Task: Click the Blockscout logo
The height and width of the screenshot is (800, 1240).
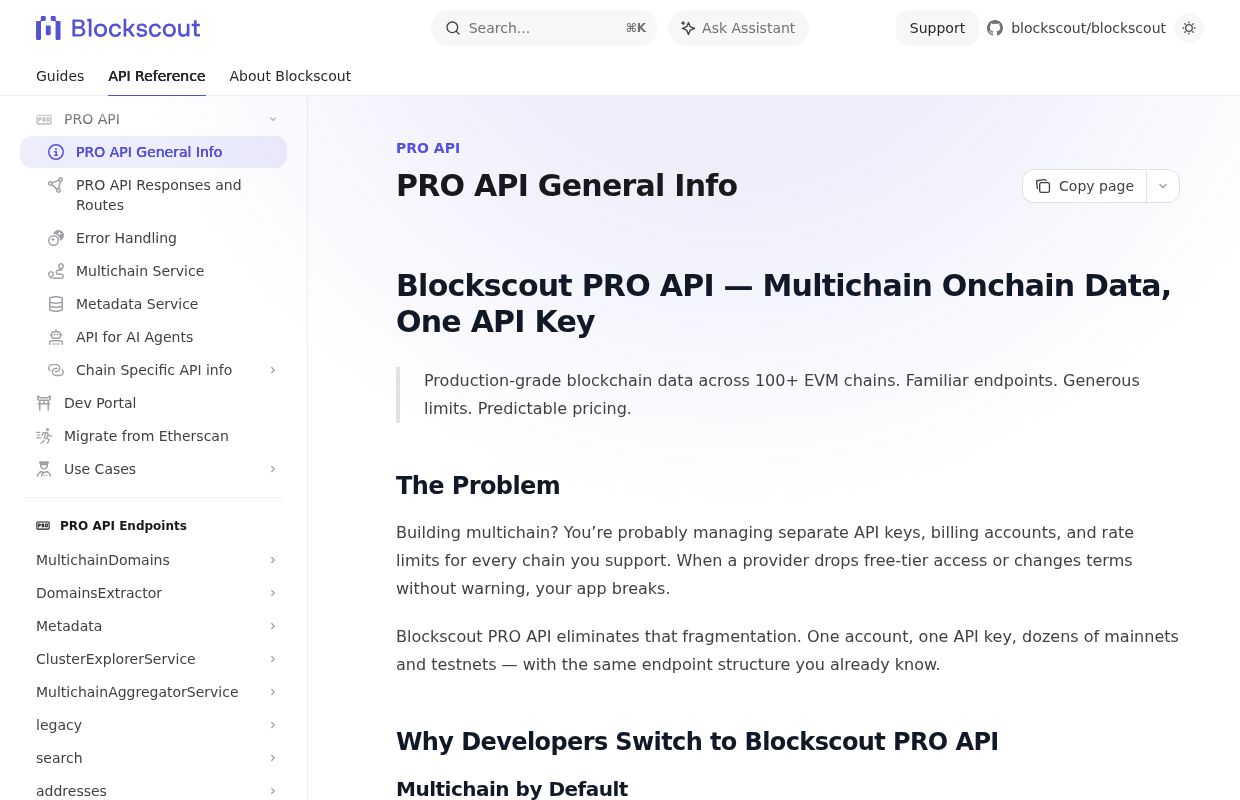Action: [118, 28]
